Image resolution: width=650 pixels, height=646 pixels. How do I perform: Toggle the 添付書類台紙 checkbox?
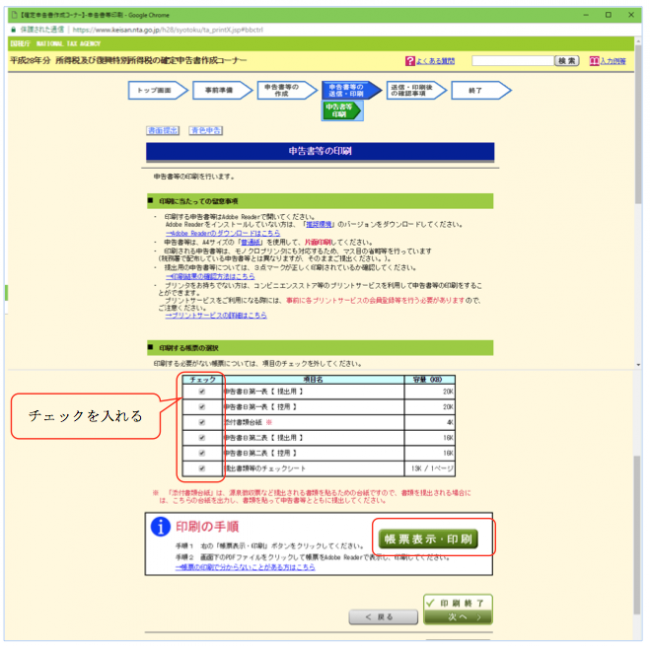202,423
